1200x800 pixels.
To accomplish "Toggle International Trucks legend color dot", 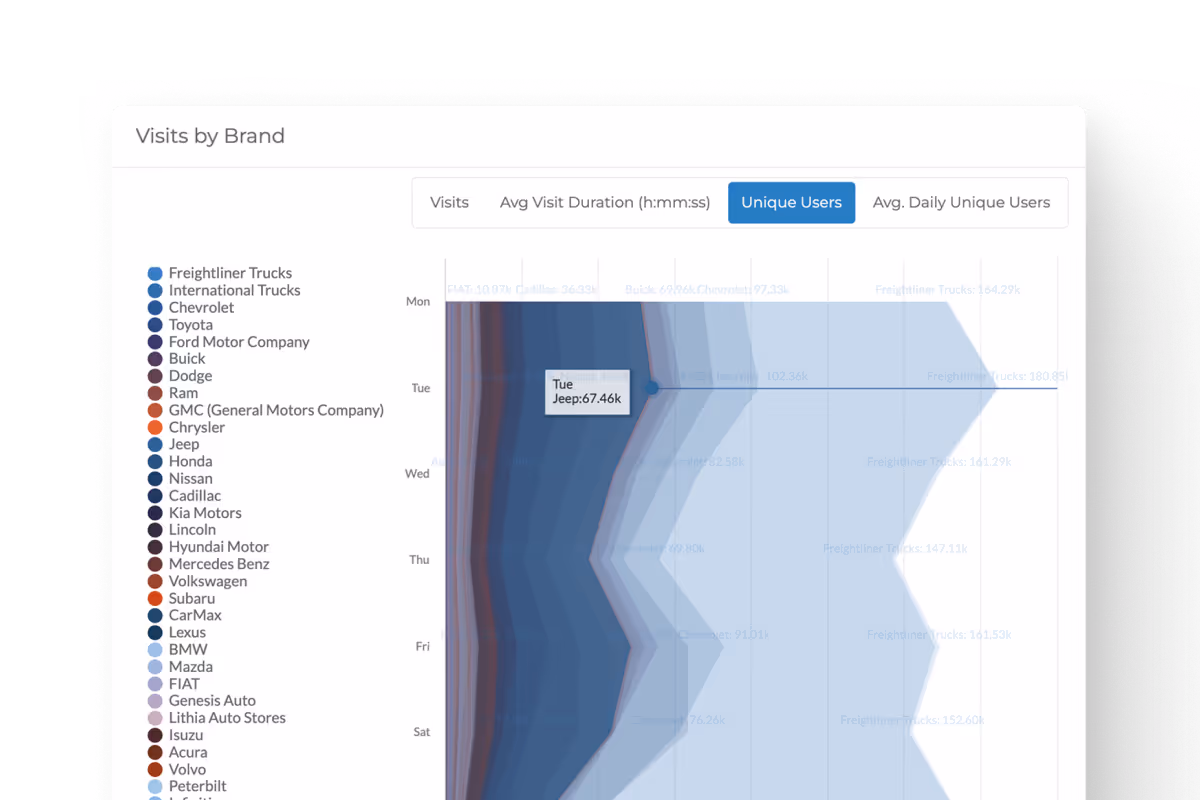I will 155,290.
